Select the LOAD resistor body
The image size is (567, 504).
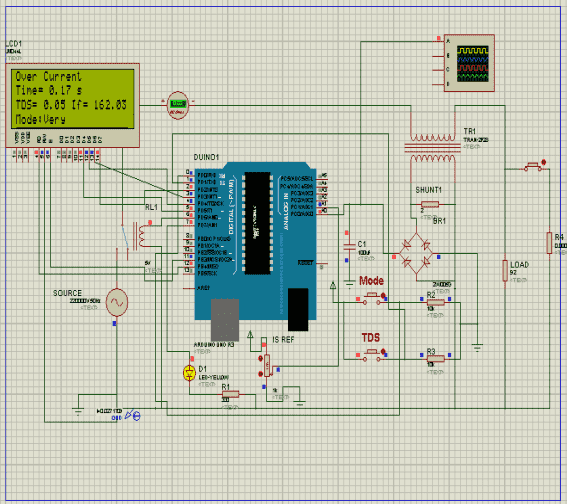click(x=505, y=270)
